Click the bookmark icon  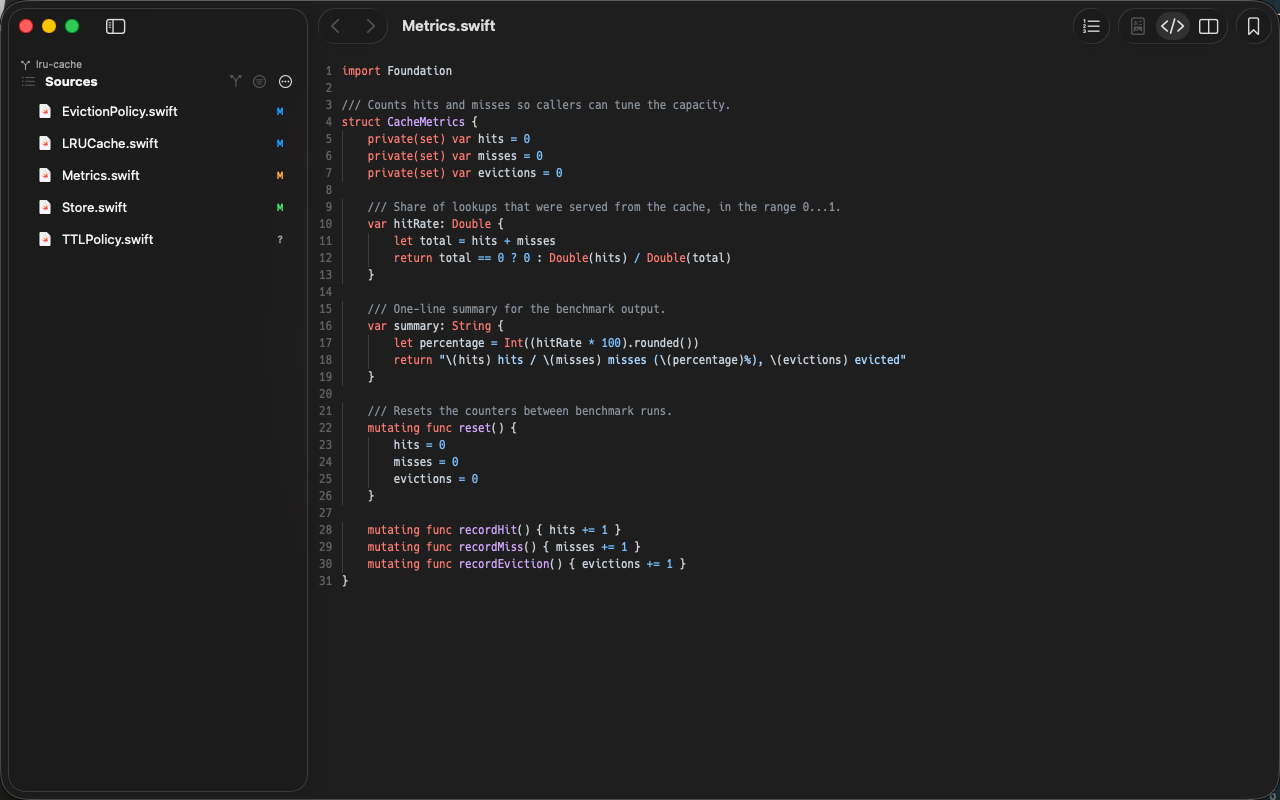pos(1254,26)
